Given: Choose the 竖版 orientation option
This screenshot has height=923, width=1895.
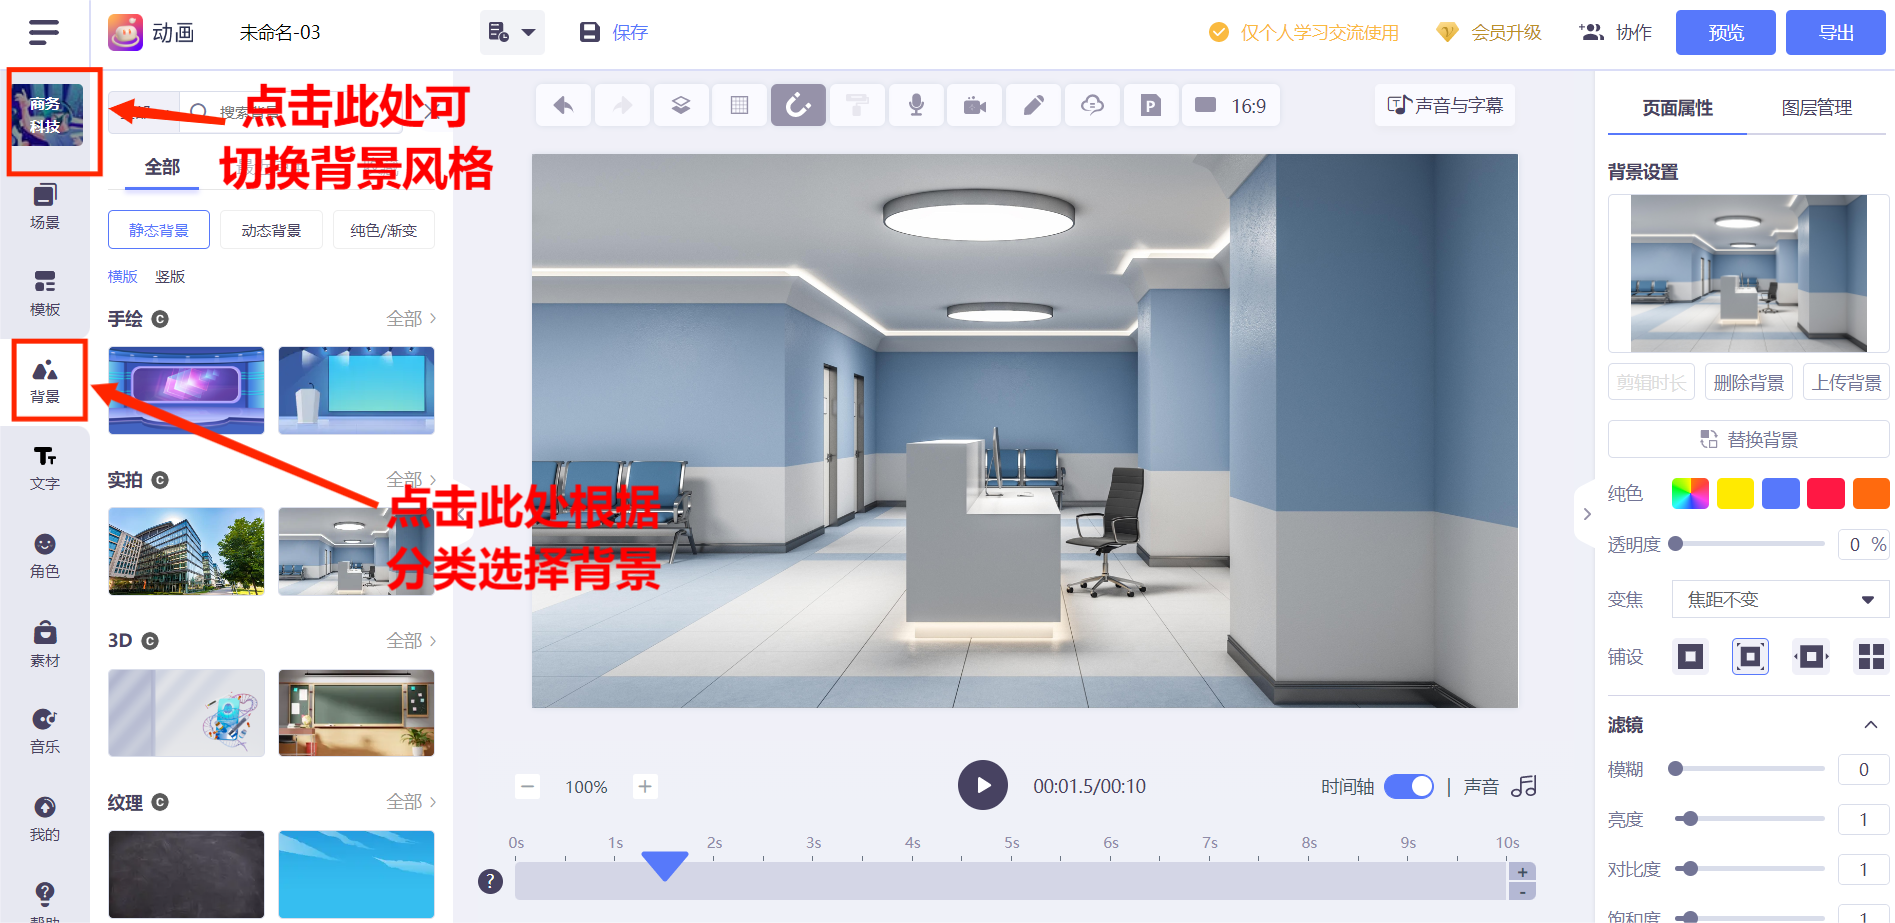Looking at the screenshot, I should click(170, 276).
